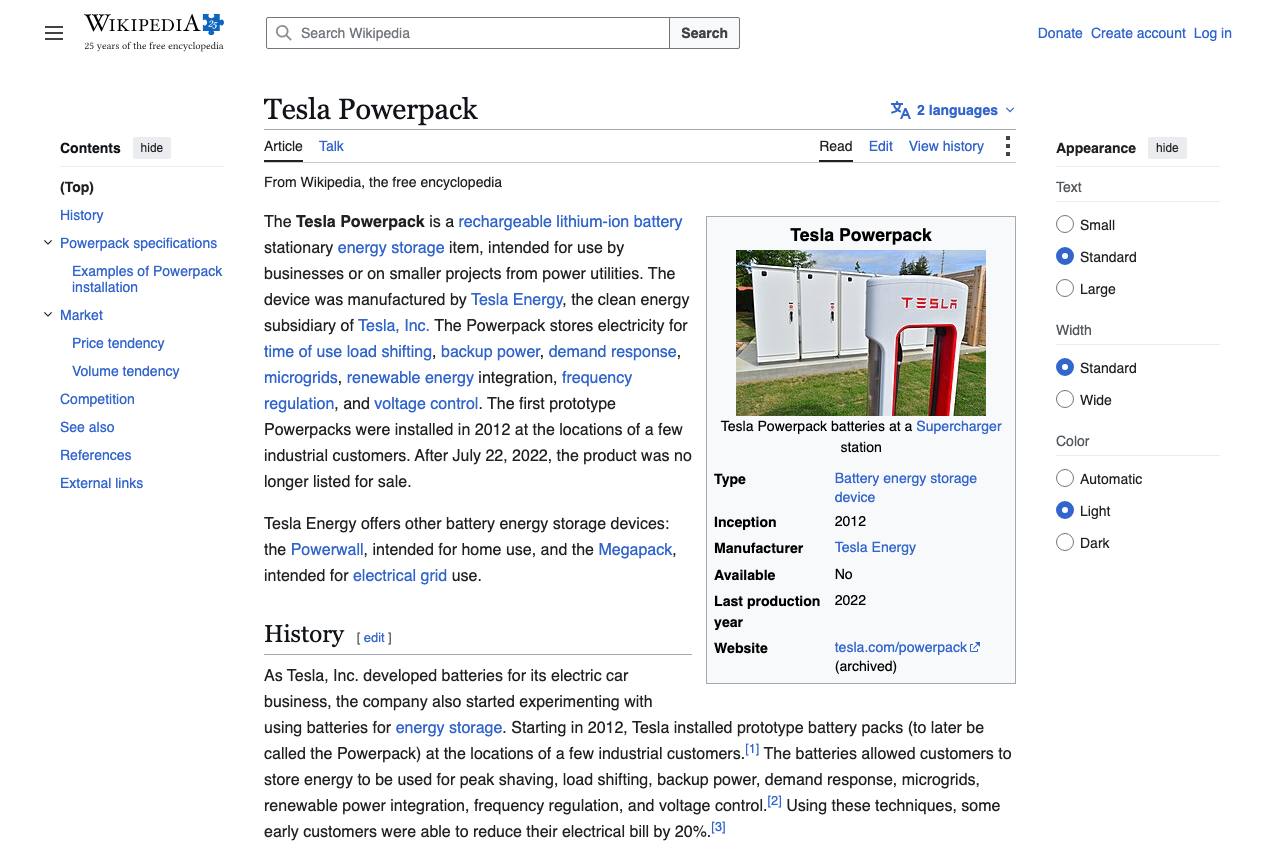
Task: Select Light color mode
Action: [1065, 511]
